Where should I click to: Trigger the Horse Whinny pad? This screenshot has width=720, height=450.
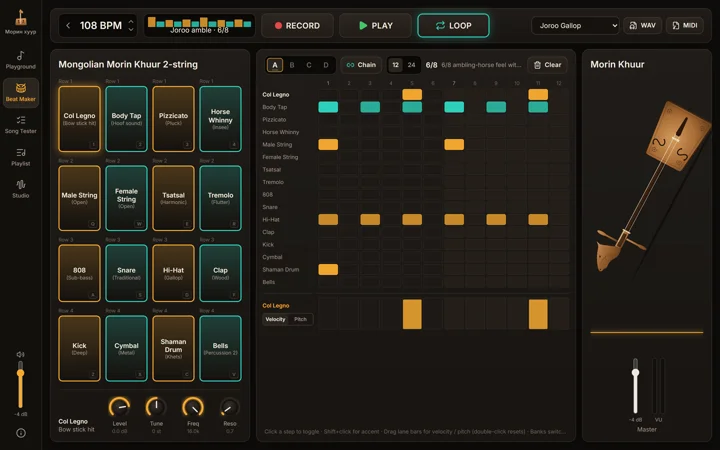tap(220, 119)
